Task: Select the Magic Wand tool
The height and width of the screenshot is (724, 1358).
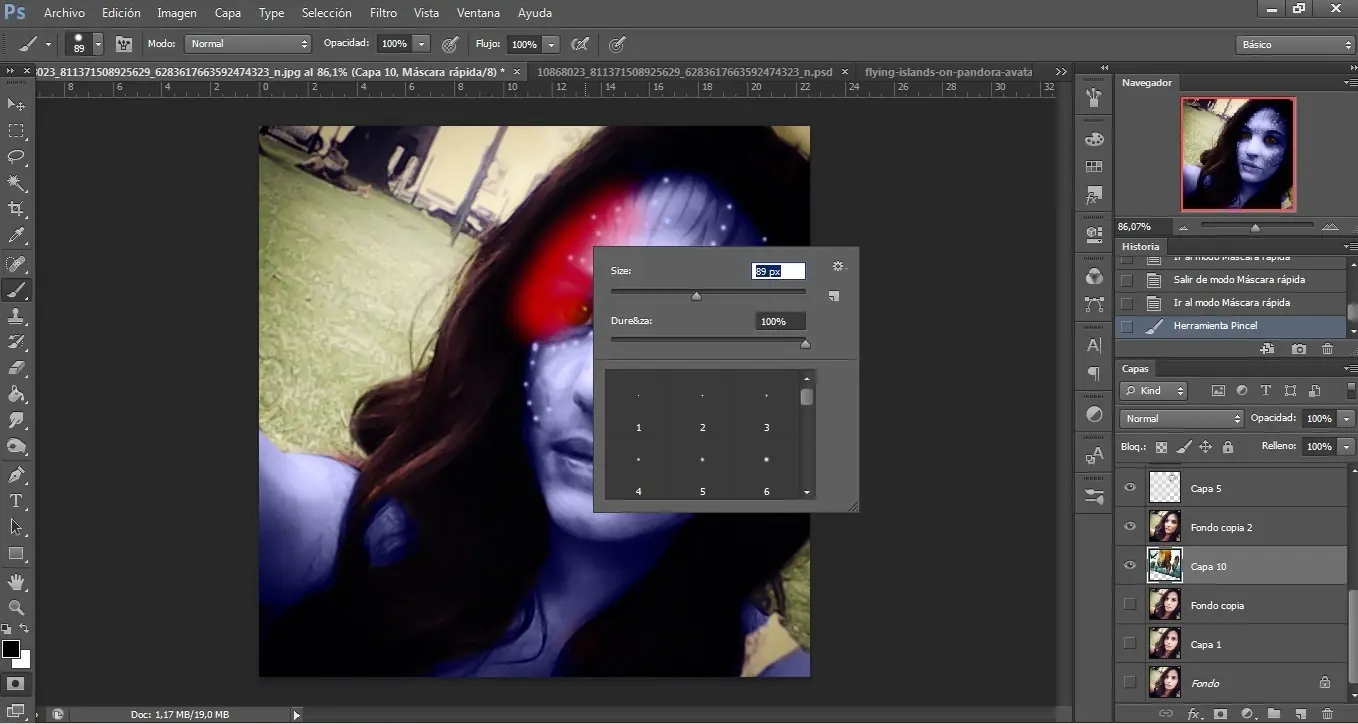Action: coord(16,183)
